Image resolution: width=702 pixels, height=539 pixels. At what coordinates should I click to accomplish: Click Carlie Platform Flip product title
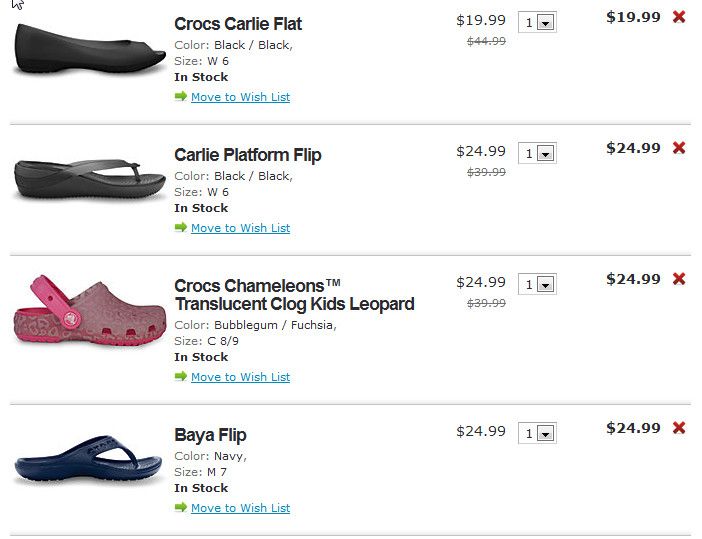[x=248, y=155]
